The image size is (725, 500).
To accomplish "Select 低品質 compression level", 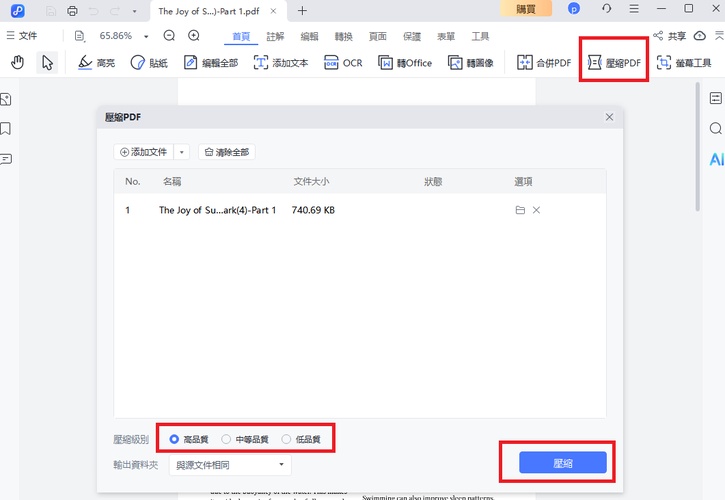I will click(301, 439).
